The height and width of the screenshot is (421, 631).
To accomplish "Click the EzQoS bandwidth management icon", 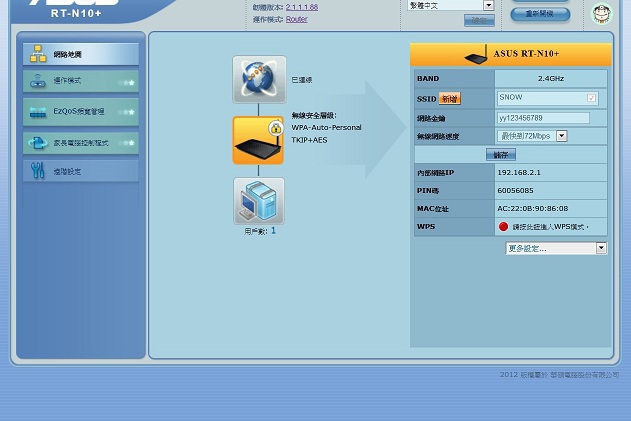I will (x=38, y=112).
